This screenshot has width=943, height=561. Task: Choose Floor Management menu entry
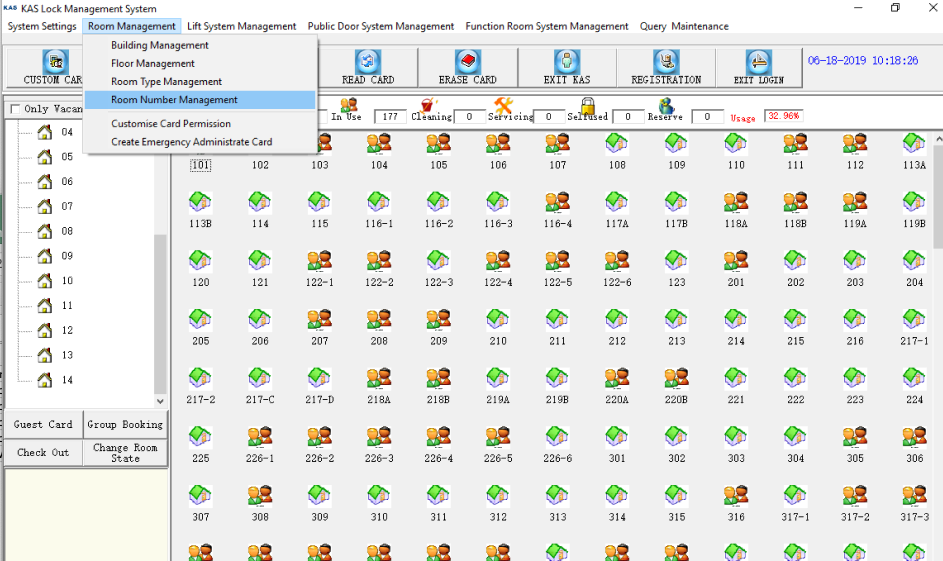click(x=200, y=63)
